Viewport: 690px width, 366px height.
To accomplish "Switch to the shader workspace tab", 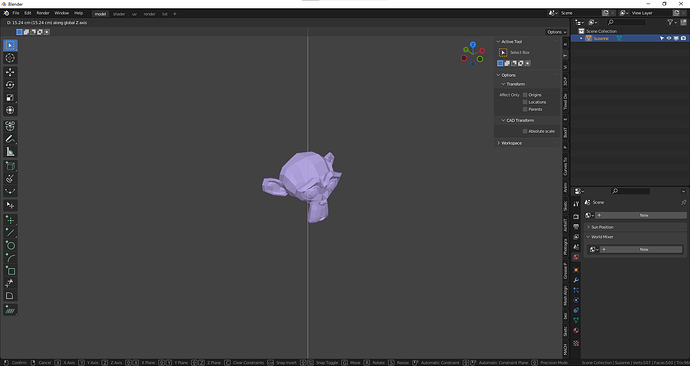I will click(119, 14).
